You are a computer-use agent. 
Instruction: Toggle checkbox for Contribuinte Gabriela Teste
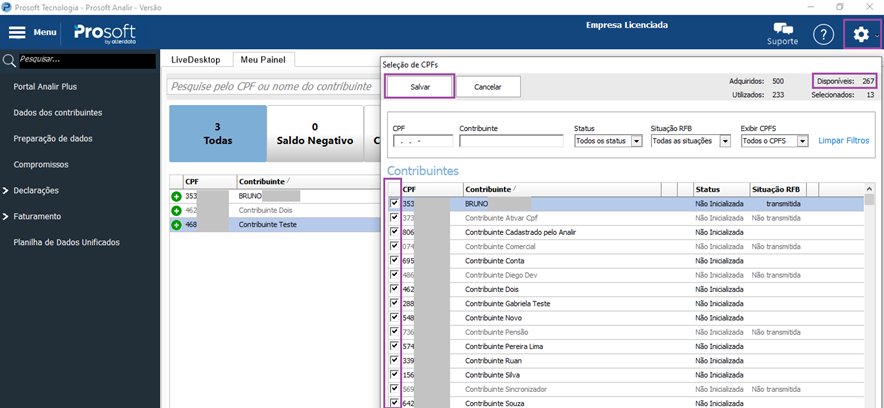(x=395, y=303)
